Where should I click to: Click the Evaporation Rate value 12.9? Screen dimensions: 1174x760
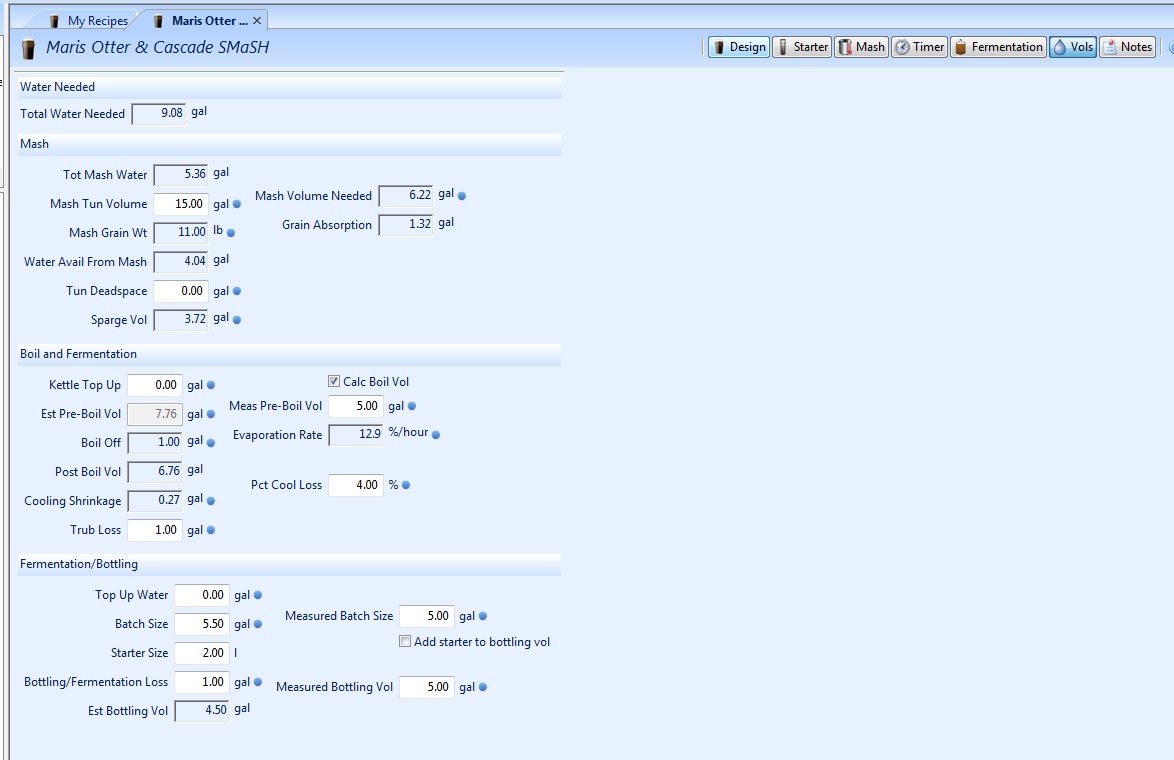[x=356, y=434]
